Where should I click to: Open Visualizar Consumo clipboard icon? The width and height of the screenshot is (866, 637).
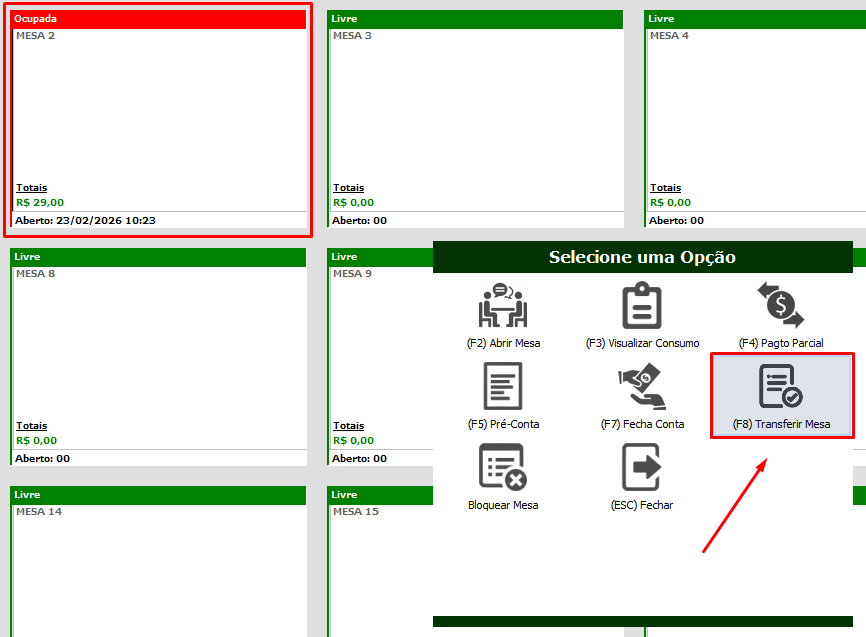point(642,307)
